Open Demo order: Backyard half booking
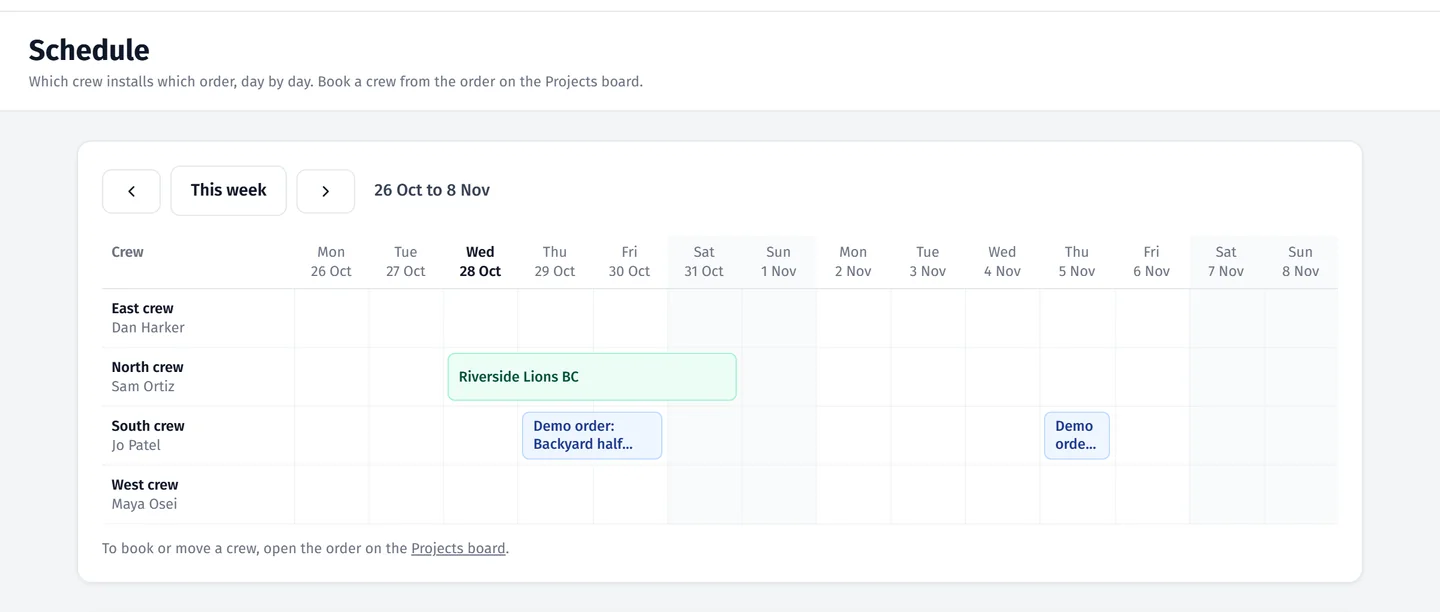Viewport: 1440px width, 612px height. pos(592,435)
